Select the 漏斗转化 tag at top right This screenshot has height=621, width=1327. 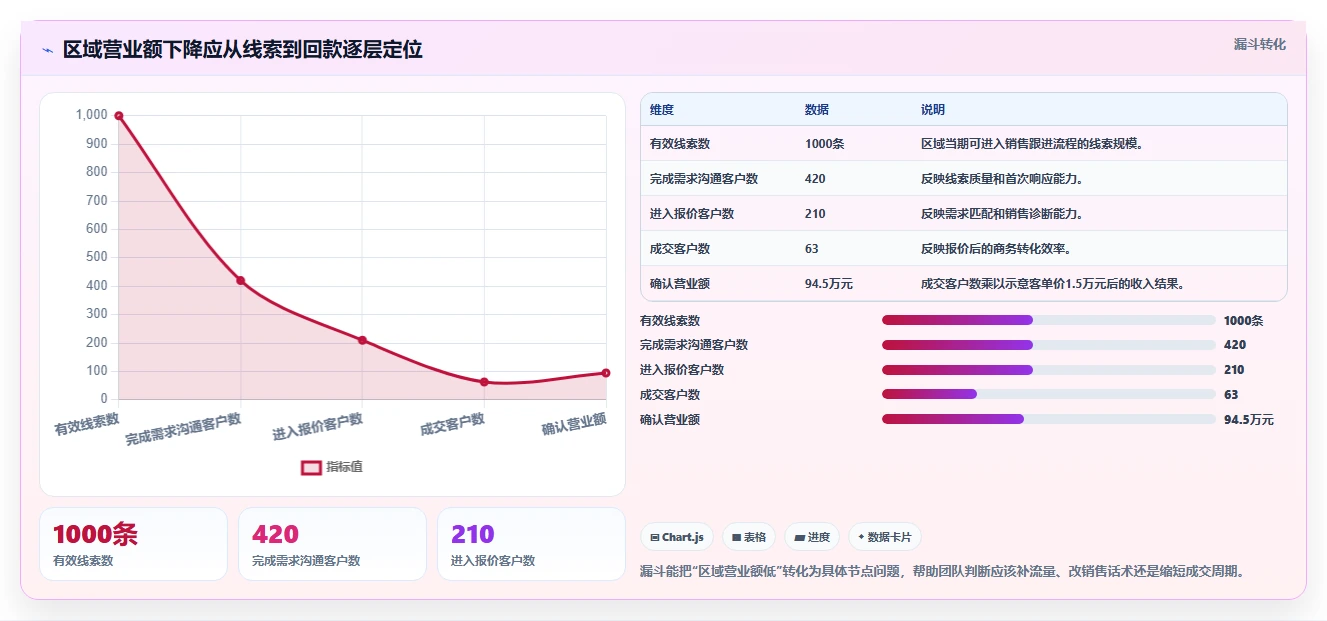(x=1260, y=44)
